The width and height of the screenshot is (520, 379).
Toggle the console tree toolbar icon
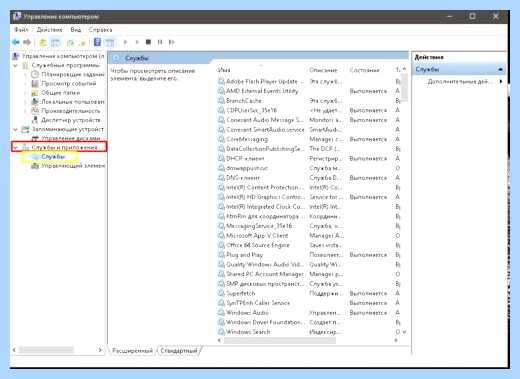tap(55, 42)
